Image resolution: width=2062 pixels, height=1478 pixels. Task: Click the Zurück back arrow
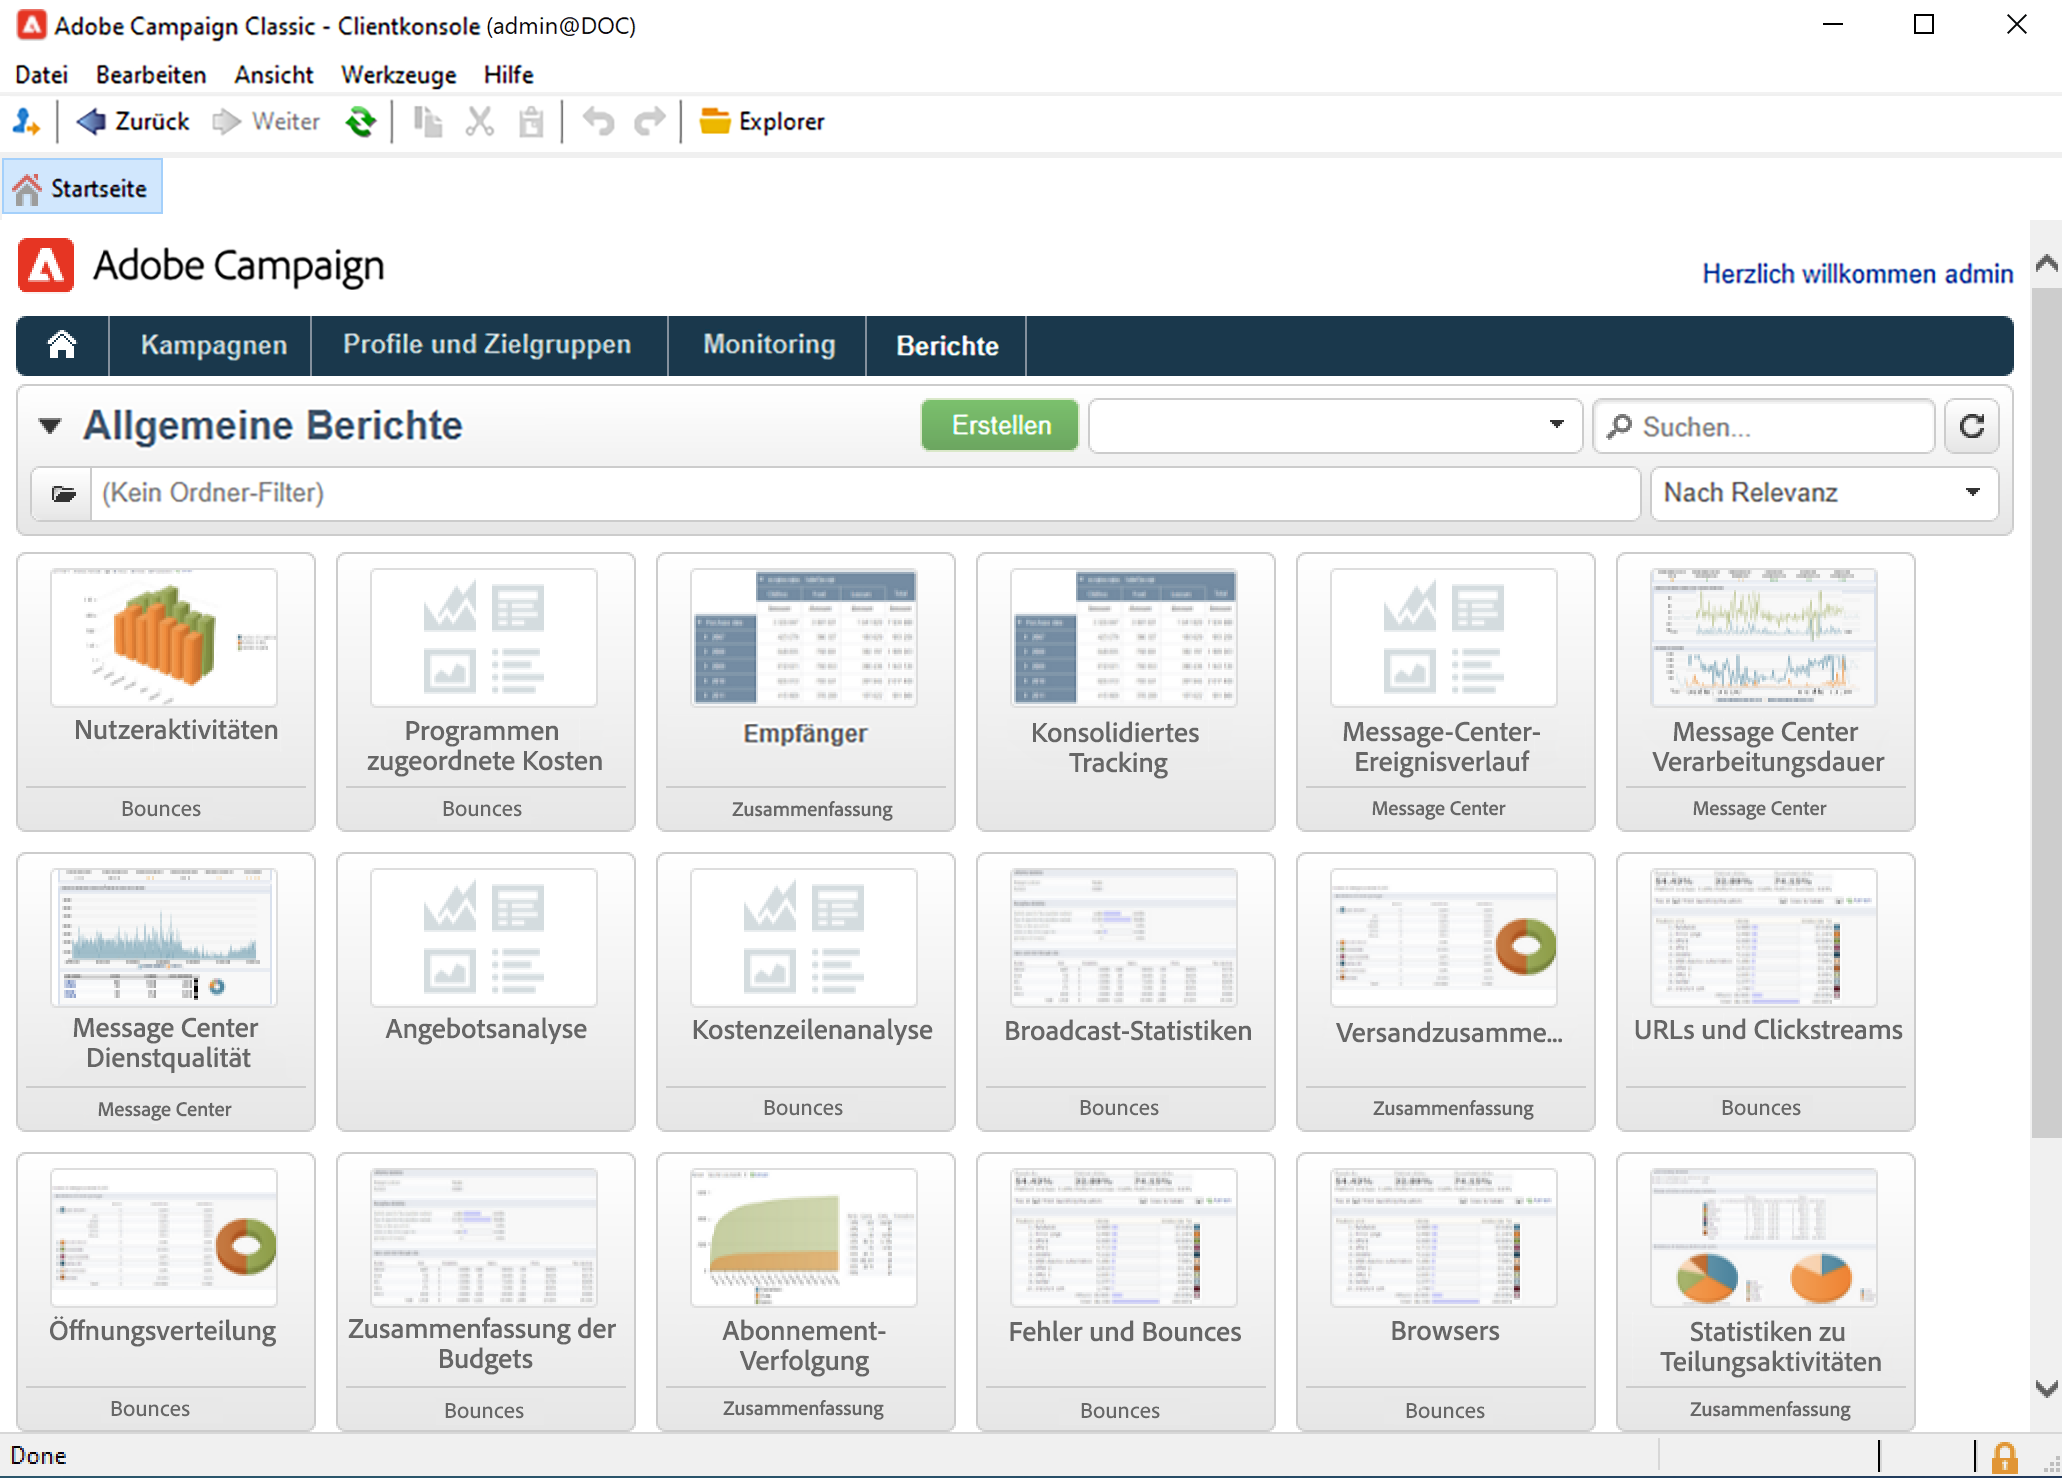(92, 122)
